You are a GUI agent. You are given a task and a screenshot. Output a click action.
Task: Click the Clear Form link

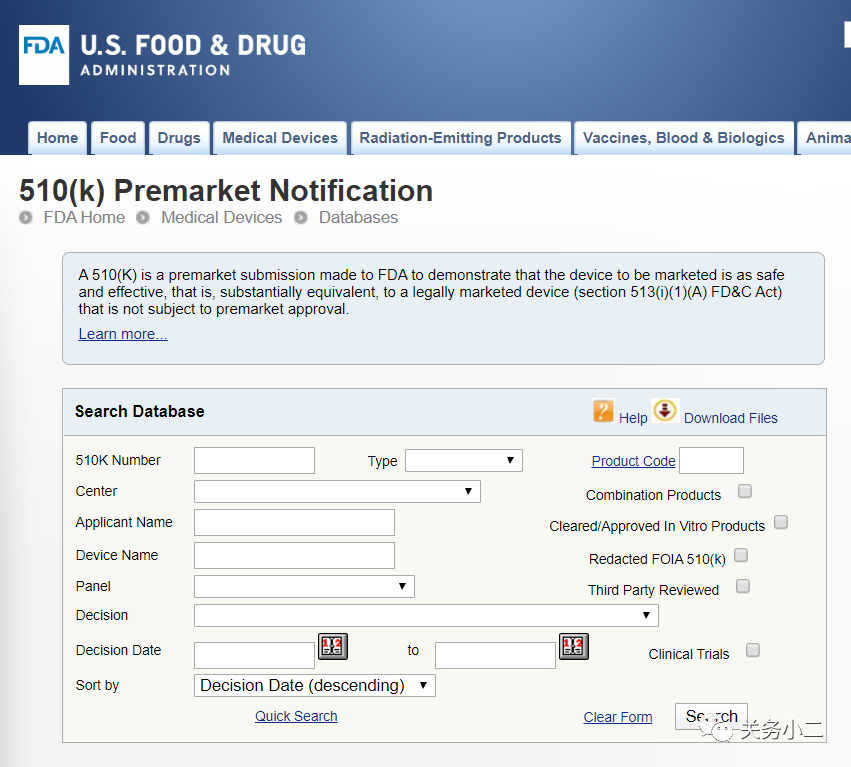point(618,717)
